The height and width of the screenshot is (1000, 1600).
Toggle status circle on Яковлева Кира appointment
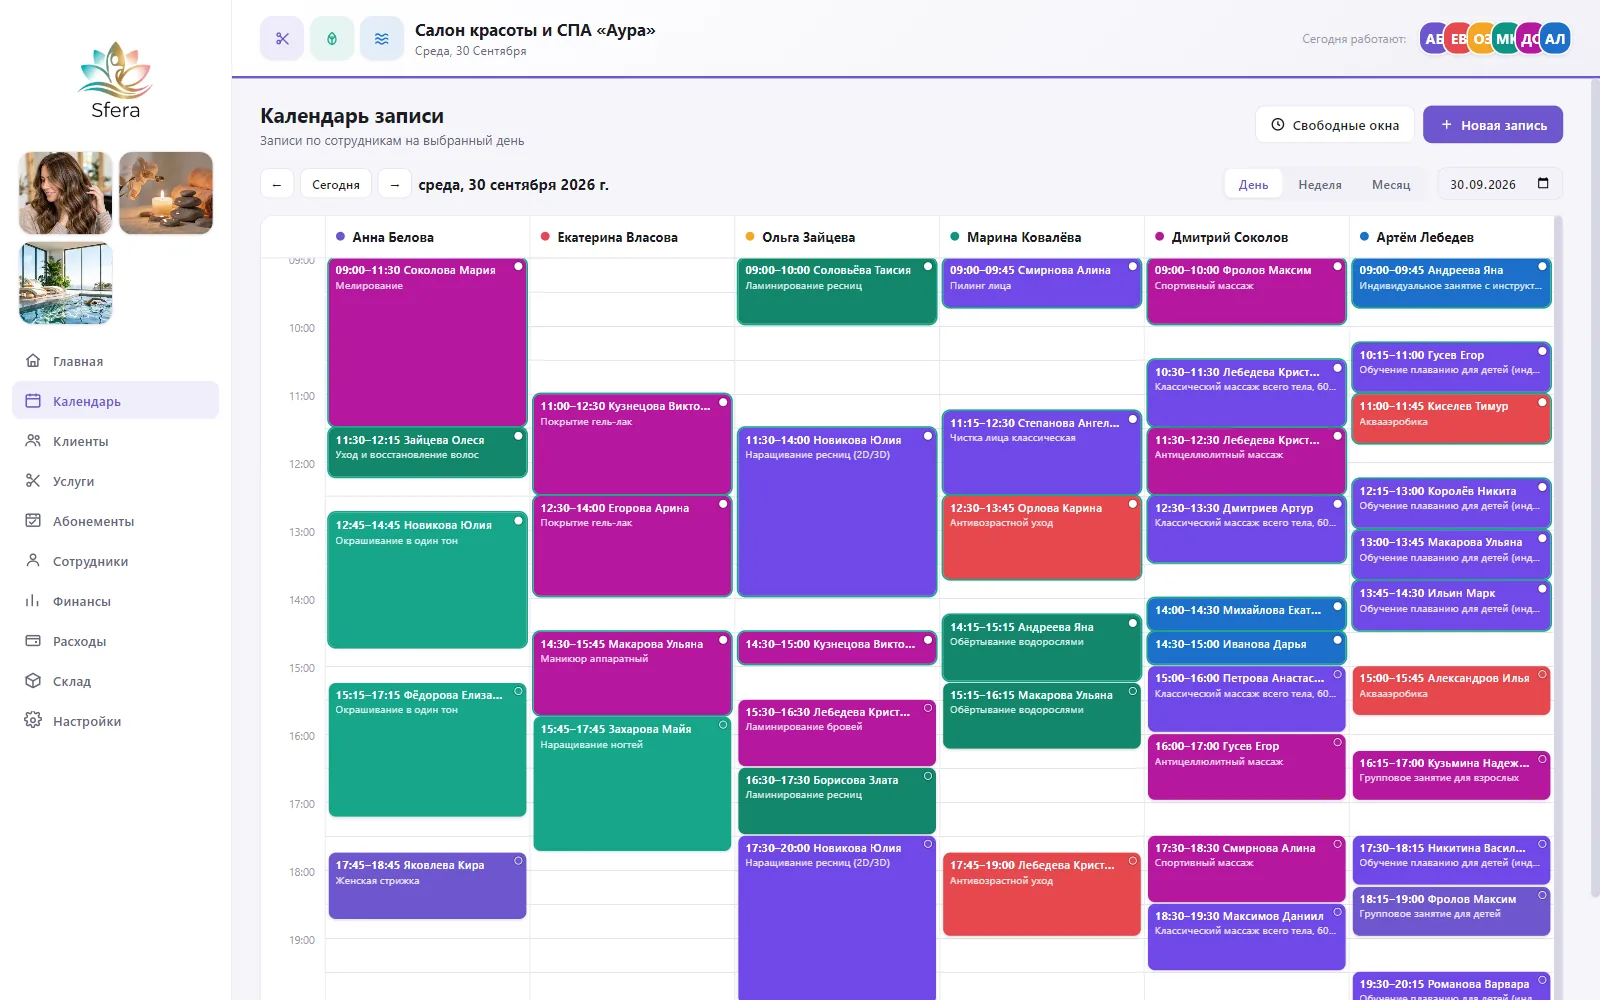pyautogui.click(x=518, y=861)
